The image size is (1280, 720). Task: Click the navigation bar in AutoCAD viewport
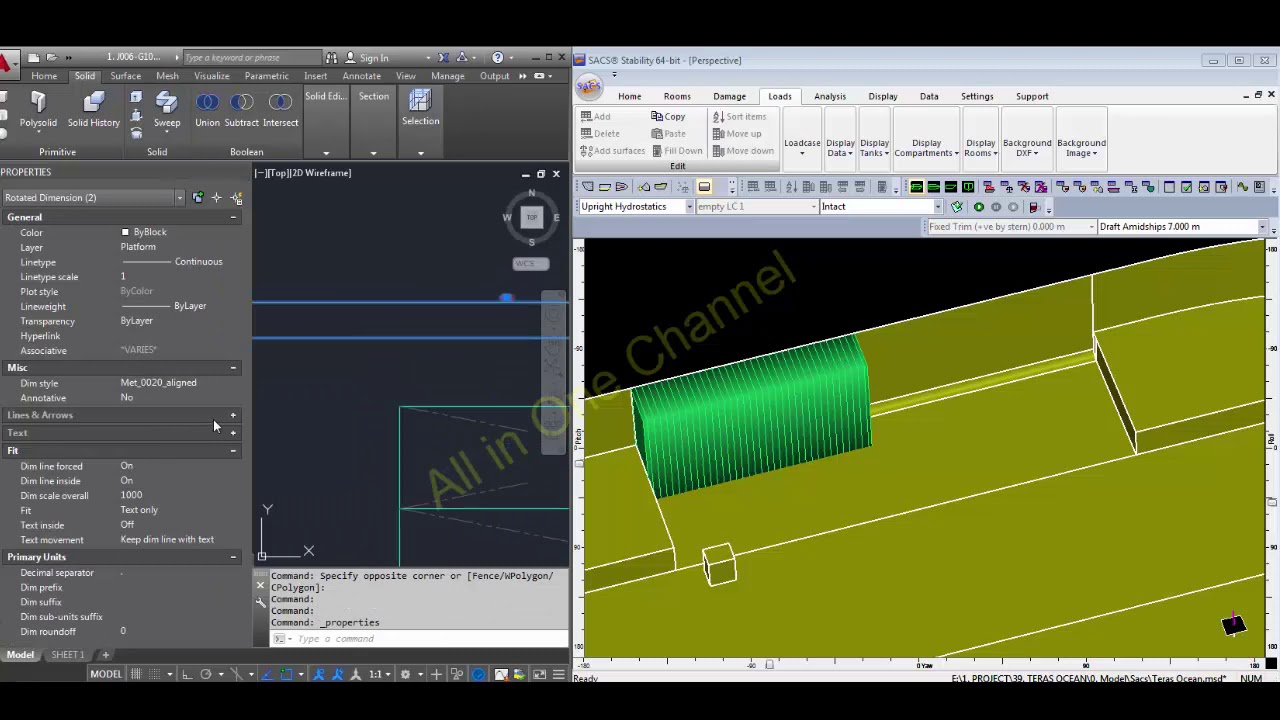[x=553, y=372]
